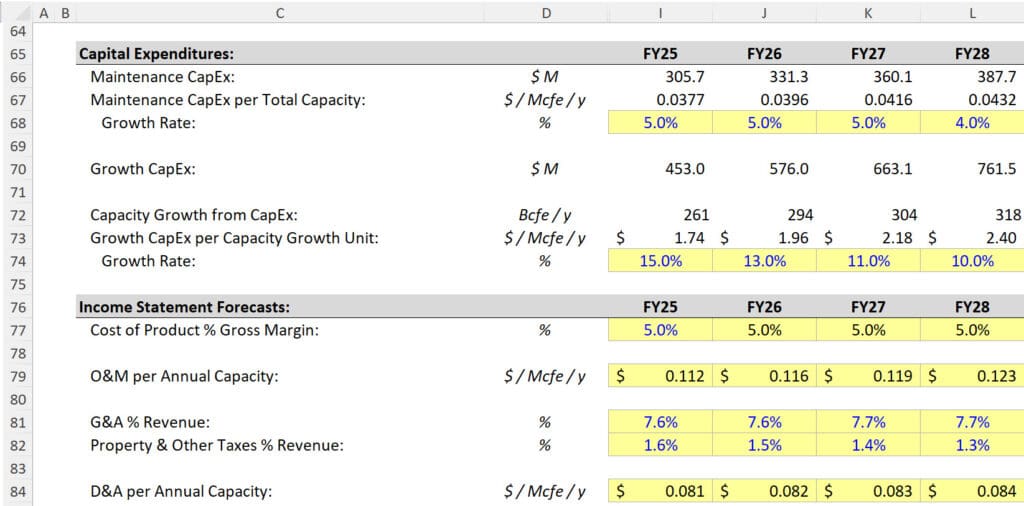
Task: Select 'Property & Other Taxes % Revenue:' label
Action: click(217, 445)
